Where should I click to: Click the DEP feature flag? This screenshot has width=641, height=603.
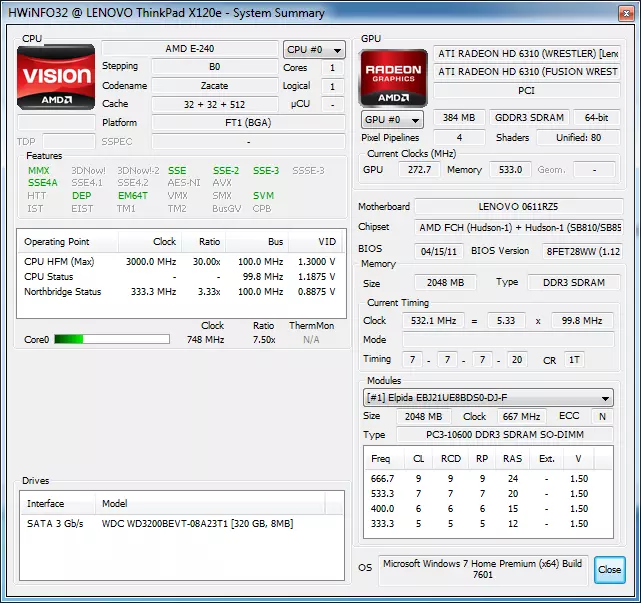81,196
